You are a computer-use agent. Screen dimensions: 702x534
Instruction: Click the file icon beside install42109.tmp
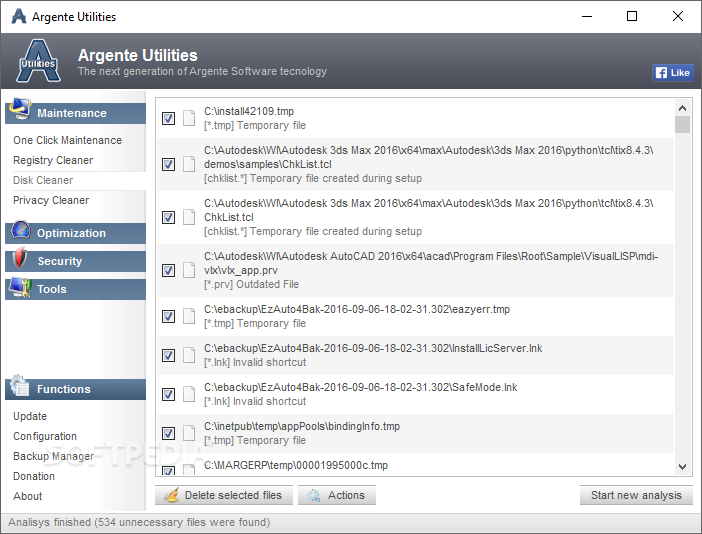coord(189,118)
